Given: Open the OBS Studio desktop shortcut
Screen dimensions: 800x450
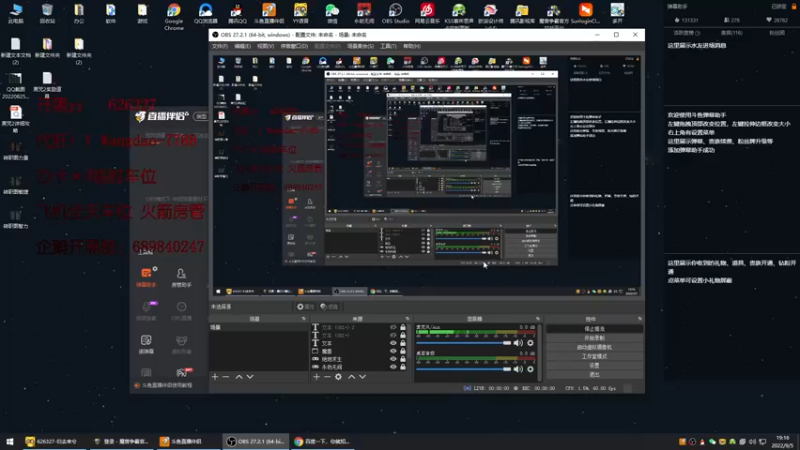Looking at the screenshot, I should click(x=395, y=14).
